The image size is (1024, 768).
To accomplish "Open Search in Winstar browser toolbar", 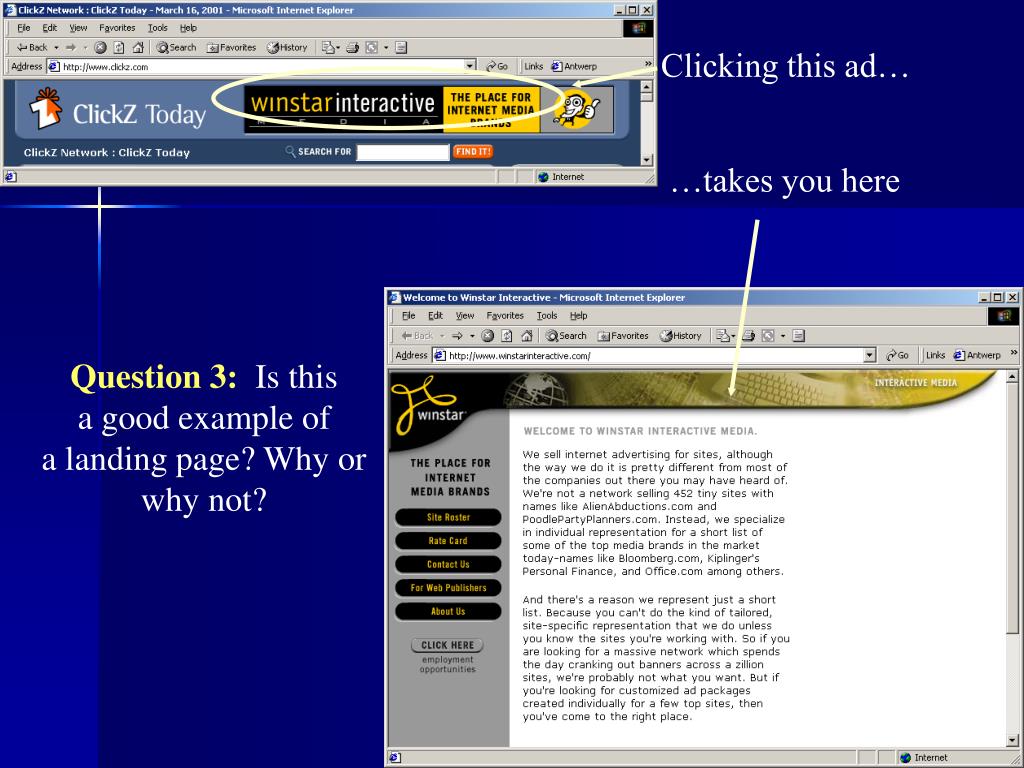I will tap(566, 336).
